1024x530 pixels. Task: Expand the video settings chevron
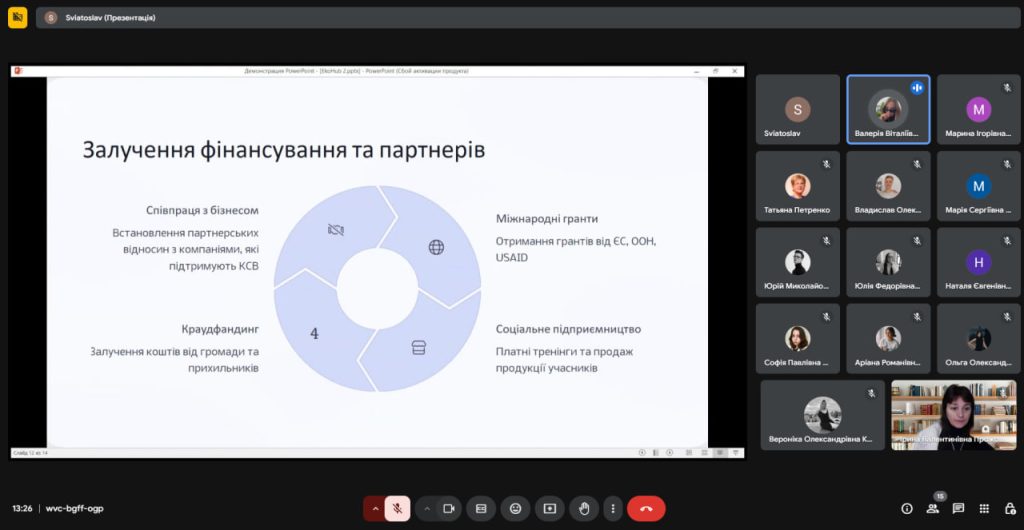(426, 508)
